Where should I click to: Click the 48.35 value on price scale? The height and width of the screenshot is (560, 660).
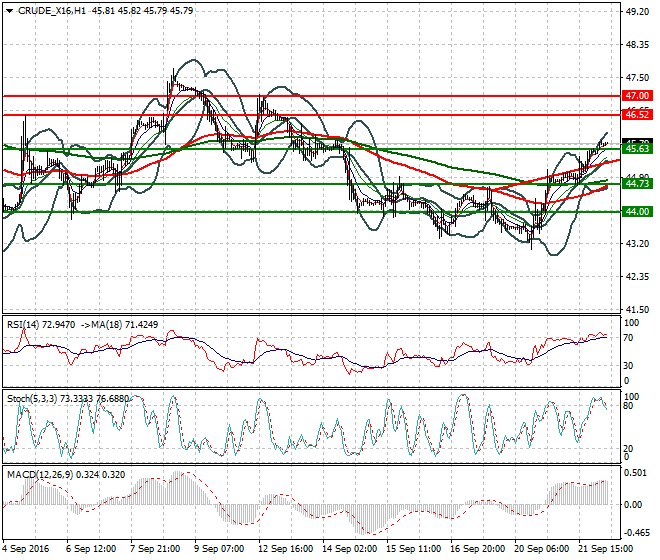click(x=636, y=45)
